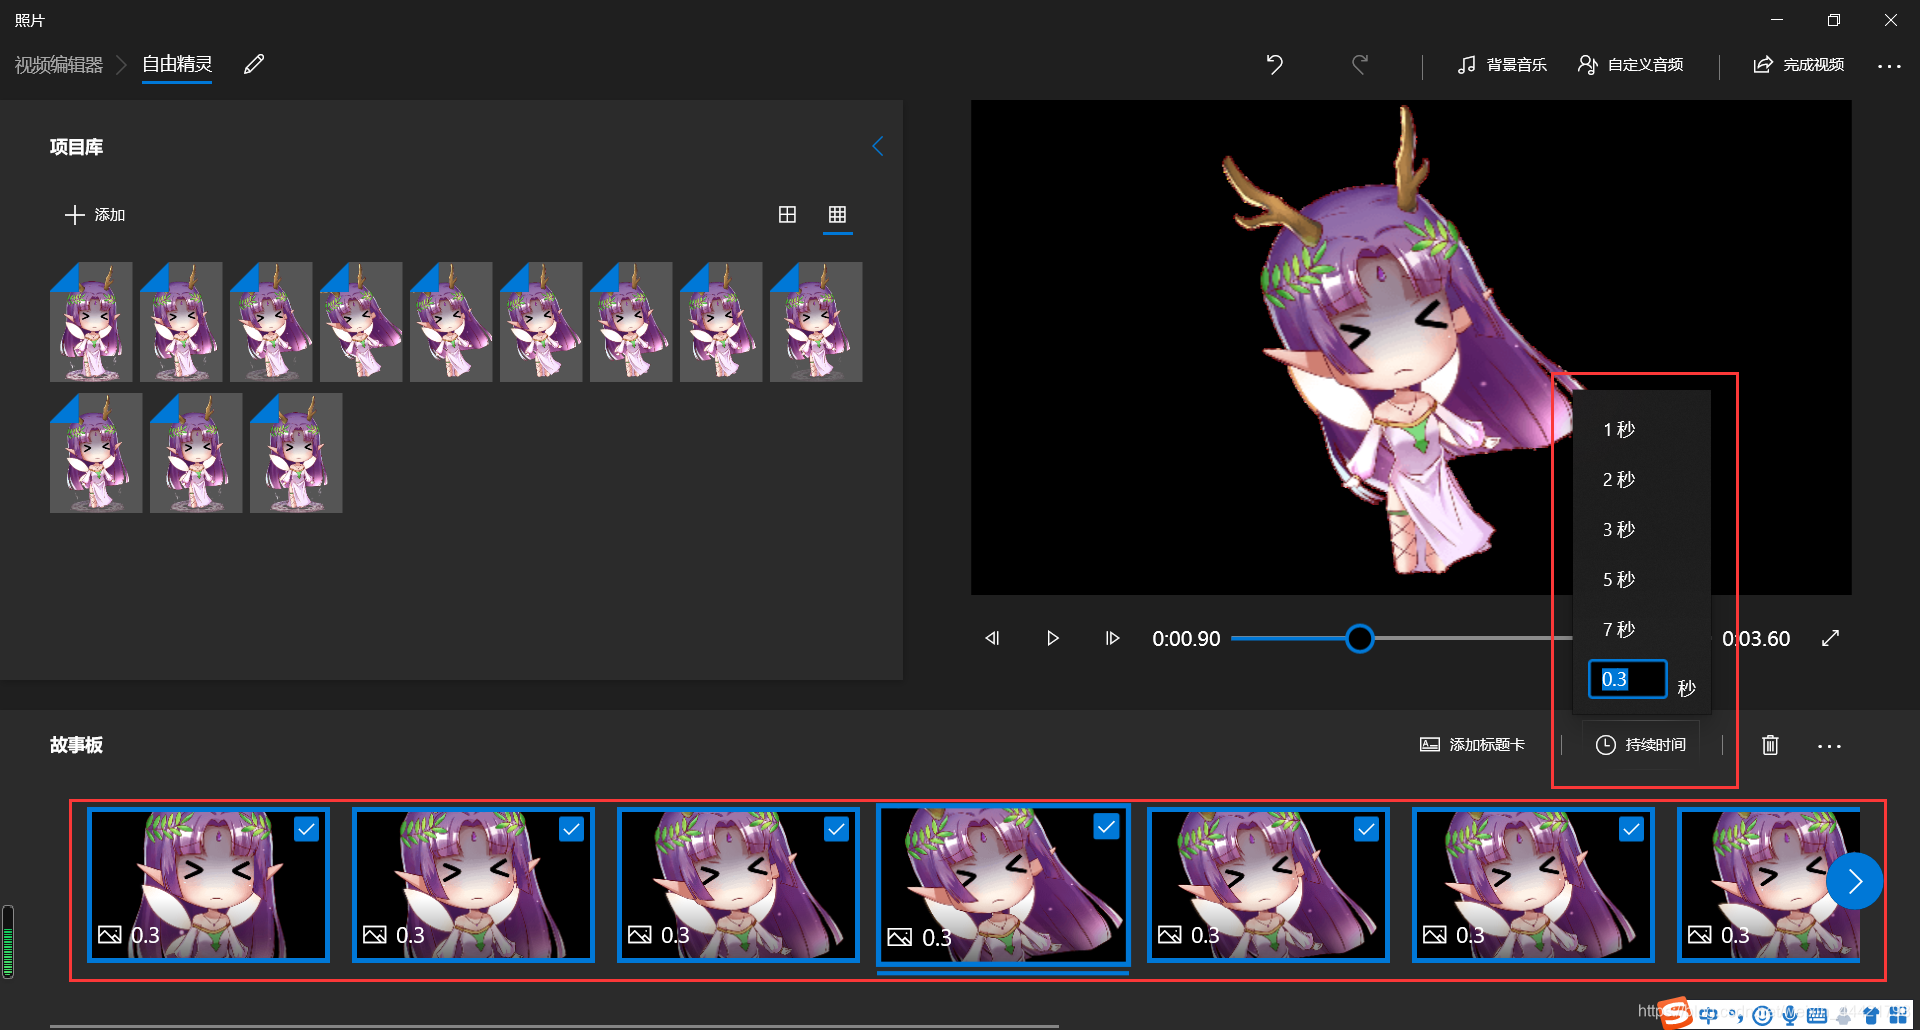Expand preview to full screen

1830,638
